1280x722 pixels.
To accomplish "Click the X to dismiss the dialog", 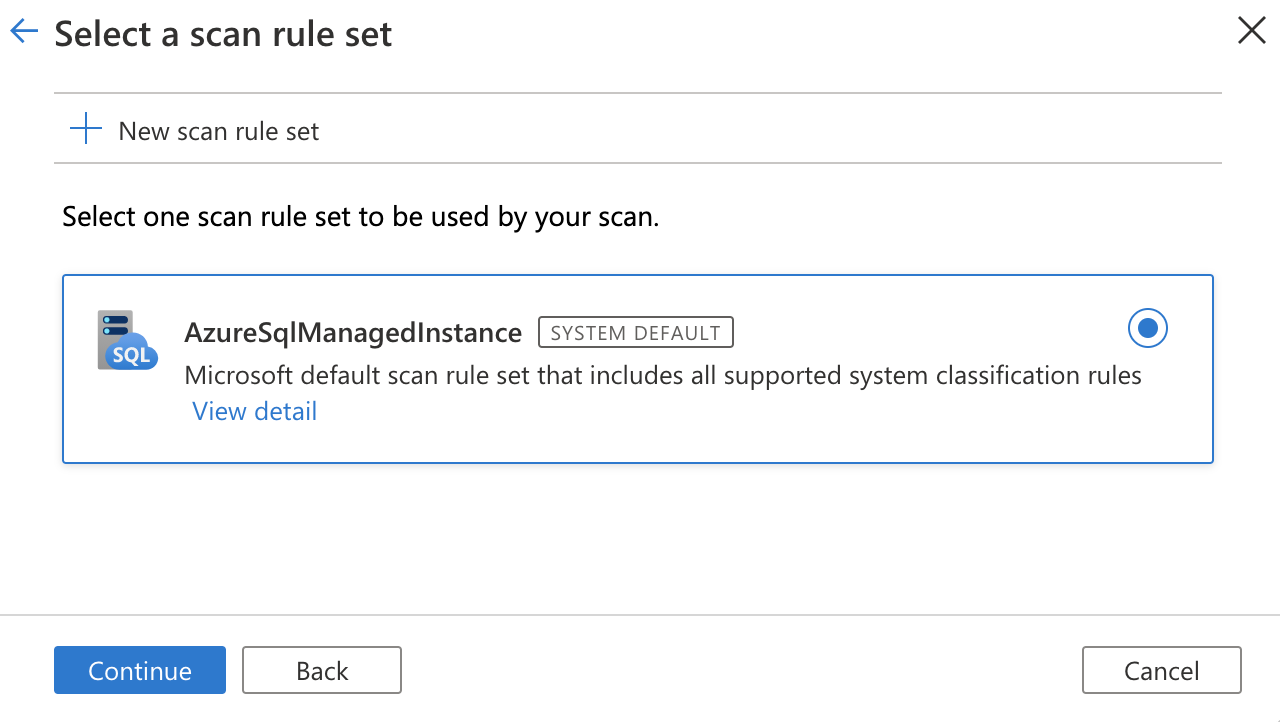I will (x=1251, y=30).
